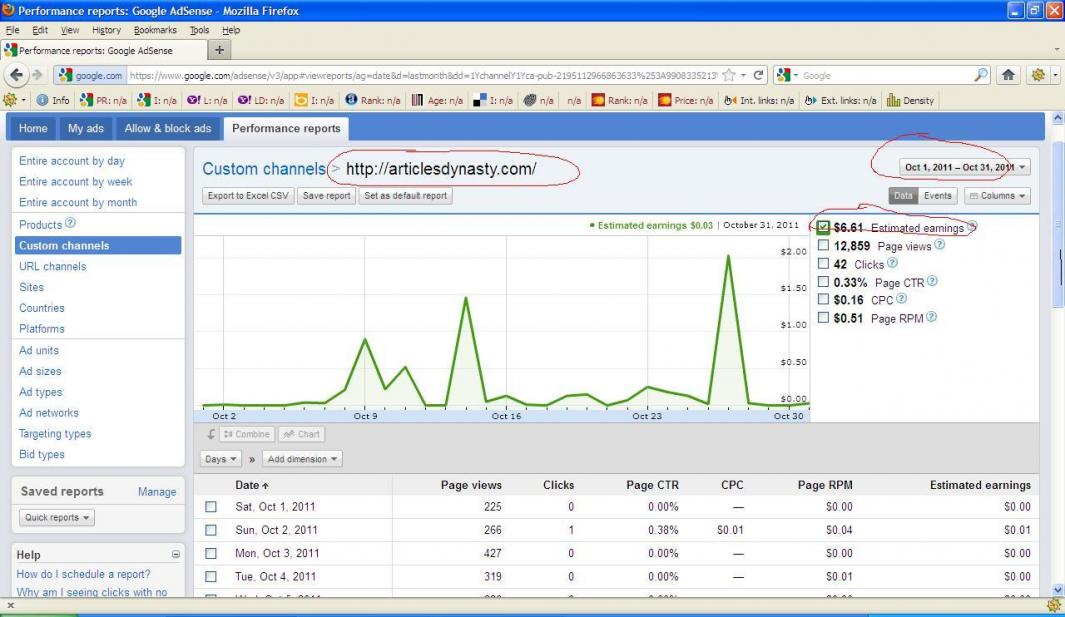Switch to the Events view button

(x=937, y=196)
